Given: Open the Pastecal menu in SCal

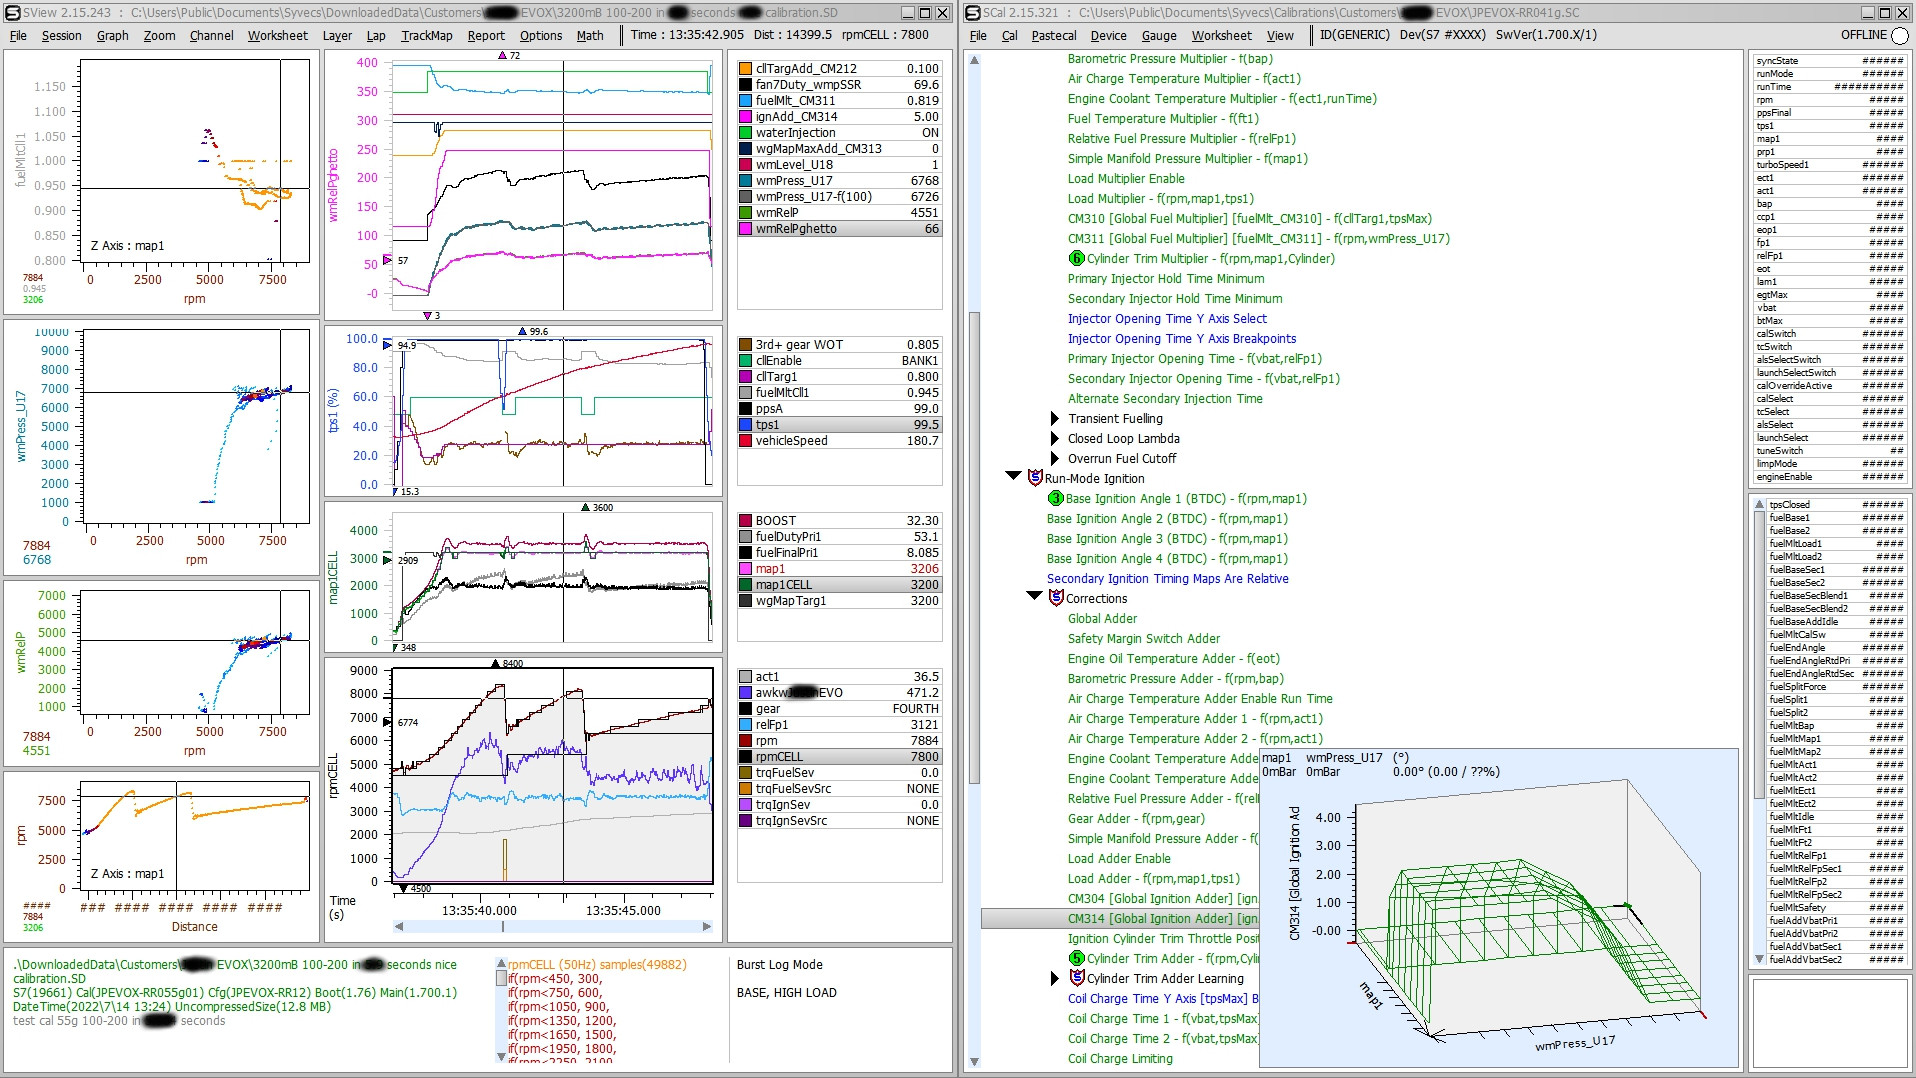Looking at the screenshot, I should click(x=1054, y=35).
